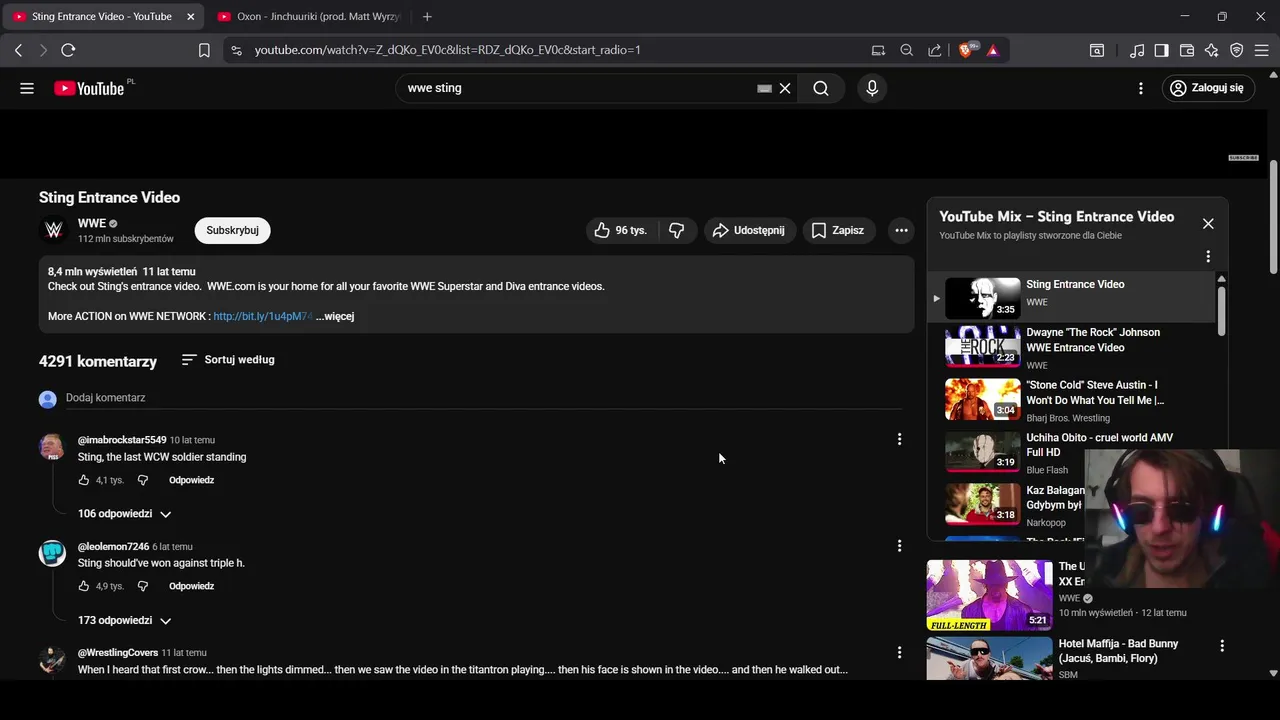The width and height of the screenshot is (1280, 720).
Task: Run search with magnifier button
Action: 821,88
